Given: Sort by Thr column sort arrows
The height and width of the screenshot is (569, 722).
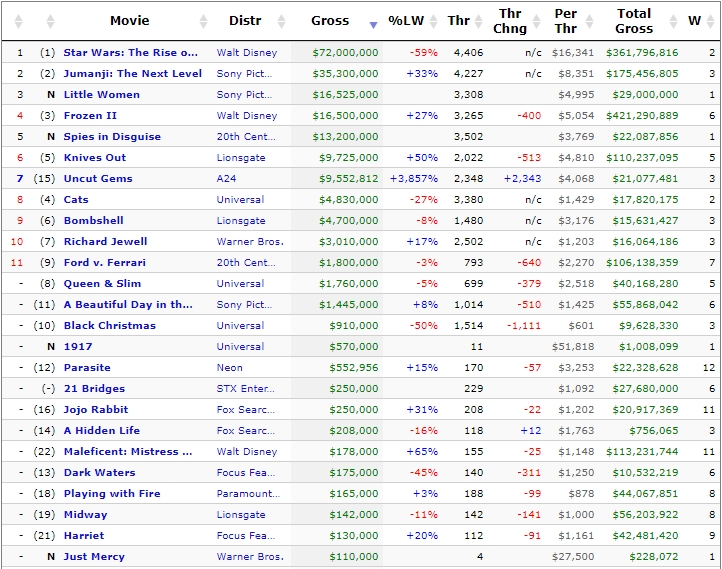Looking at the screenshot, I should [478, 21].
